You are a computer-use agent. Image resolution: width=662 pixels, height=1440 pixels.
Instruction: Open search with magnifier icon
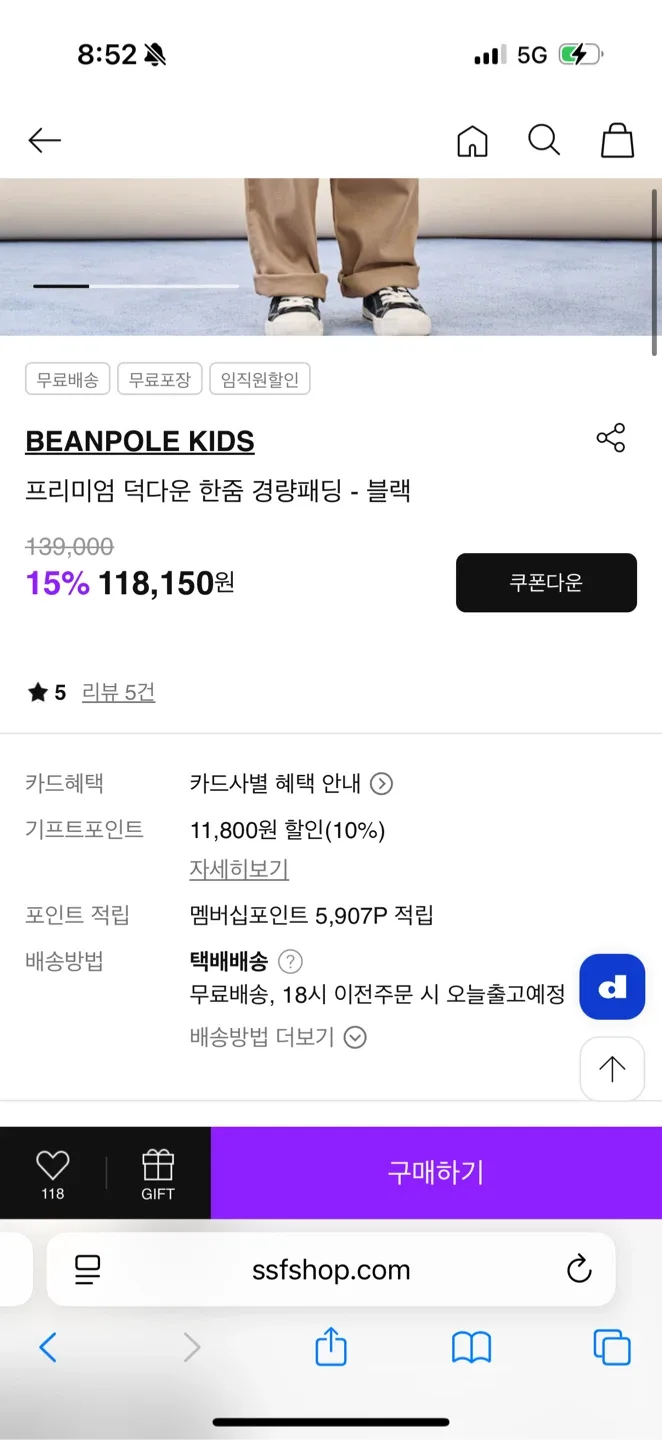click(x=544, y=140)
